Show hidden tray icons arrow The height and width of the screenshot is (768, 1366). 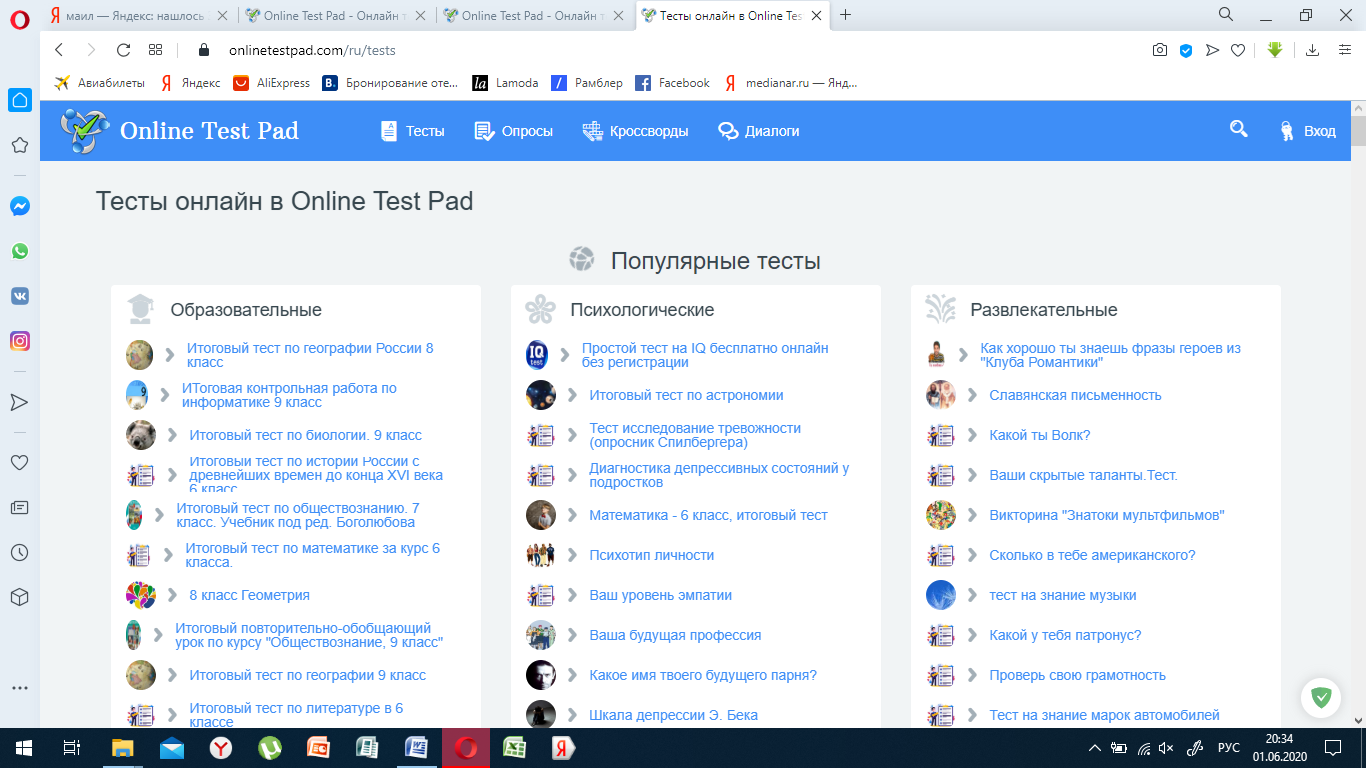[1097, 748]
